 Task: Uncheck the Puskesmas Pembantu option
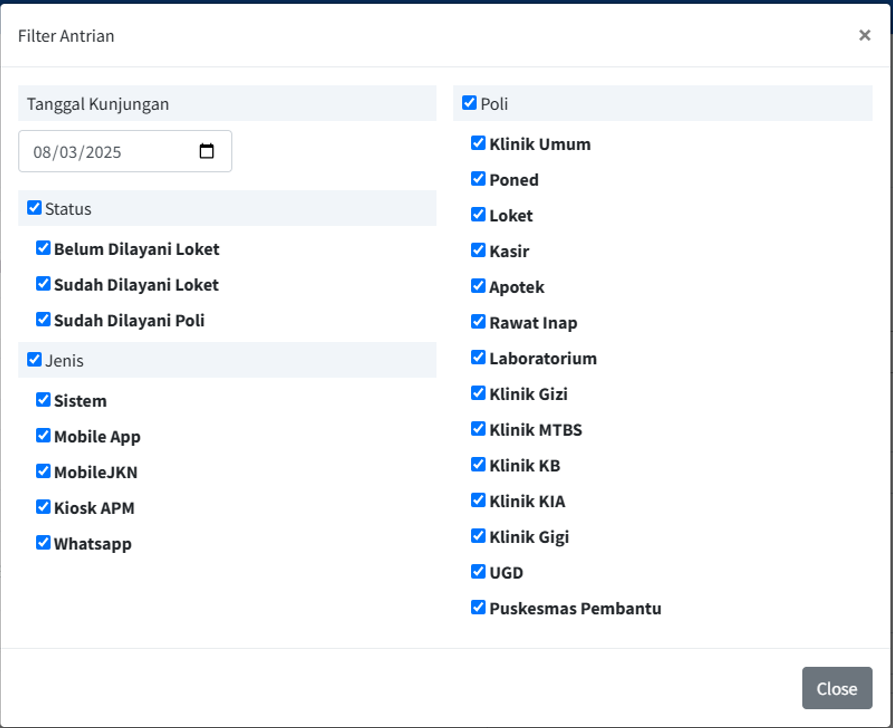pyautogui.click(x=478, y=608)
